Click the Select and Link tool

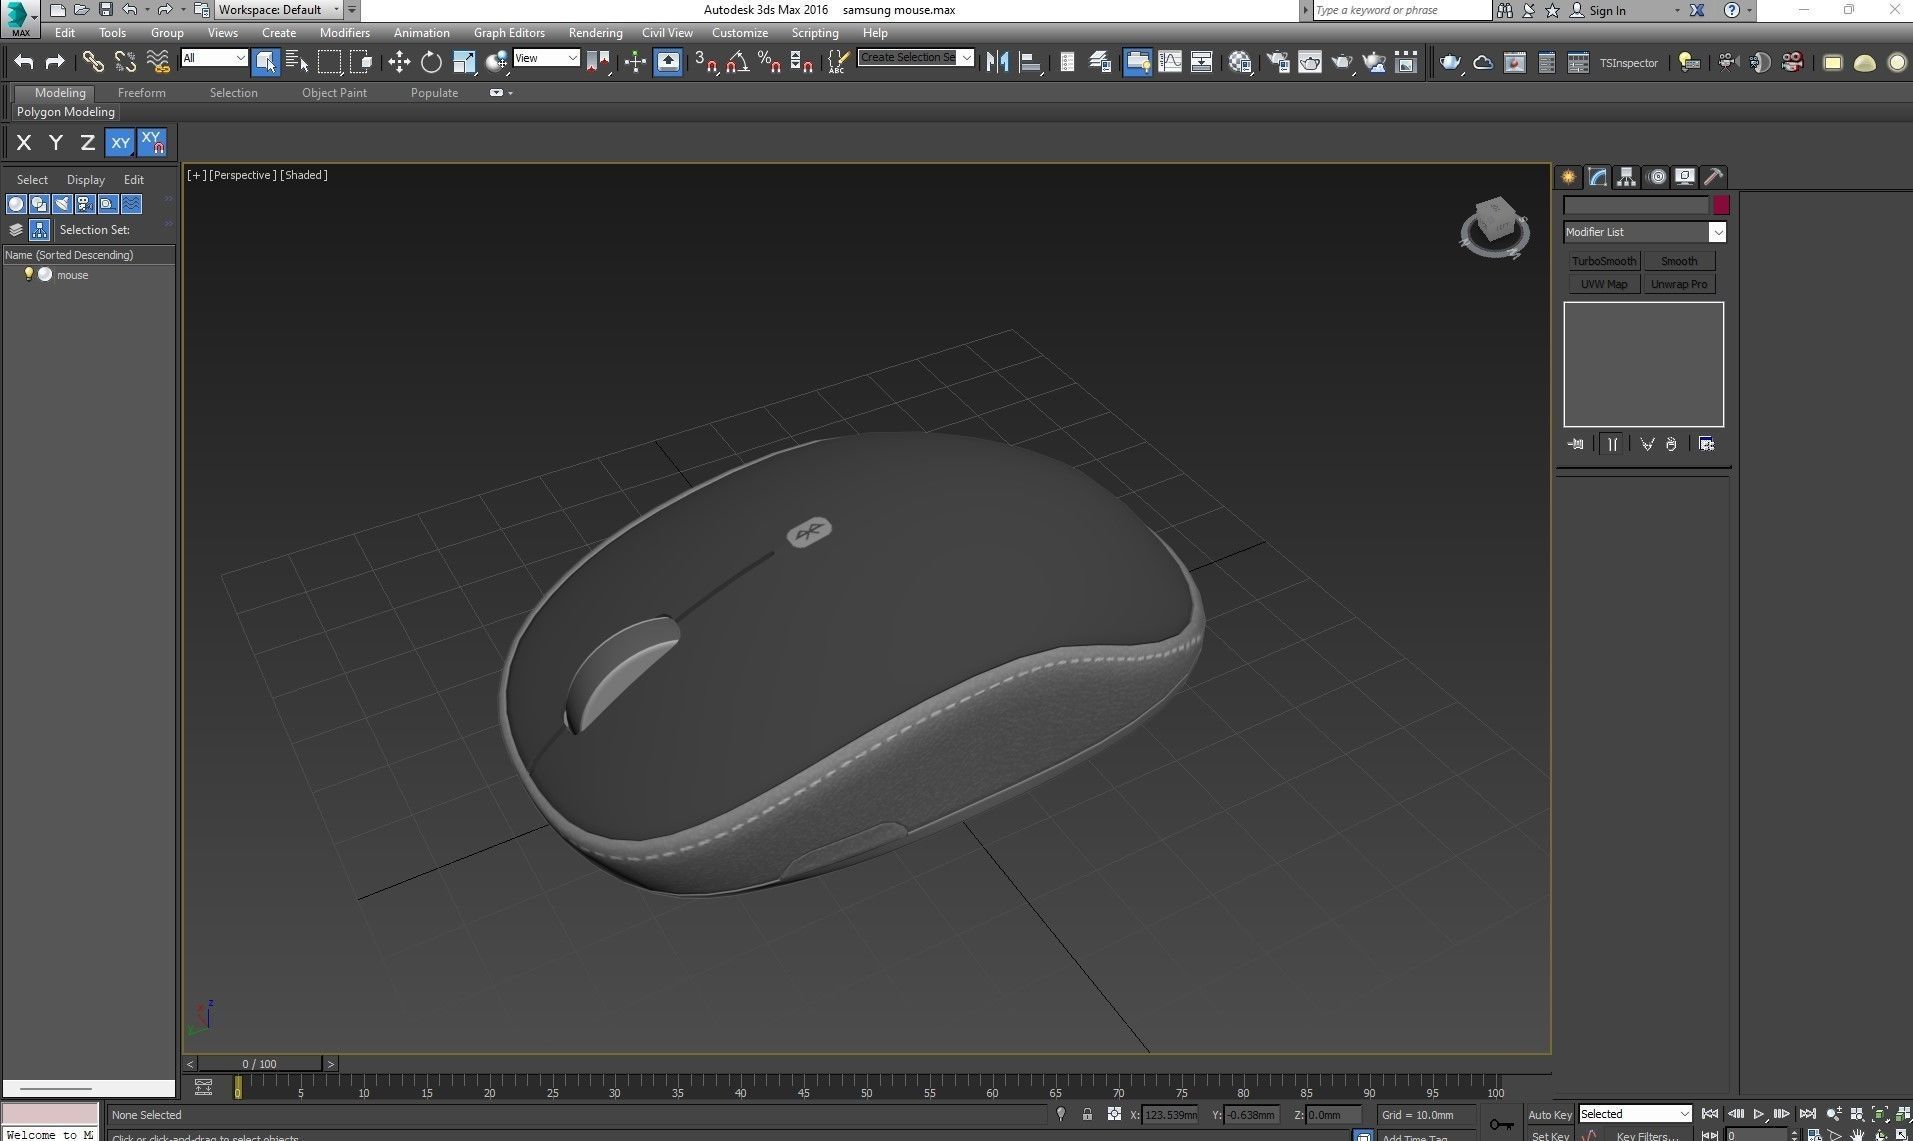coord(92,62)
